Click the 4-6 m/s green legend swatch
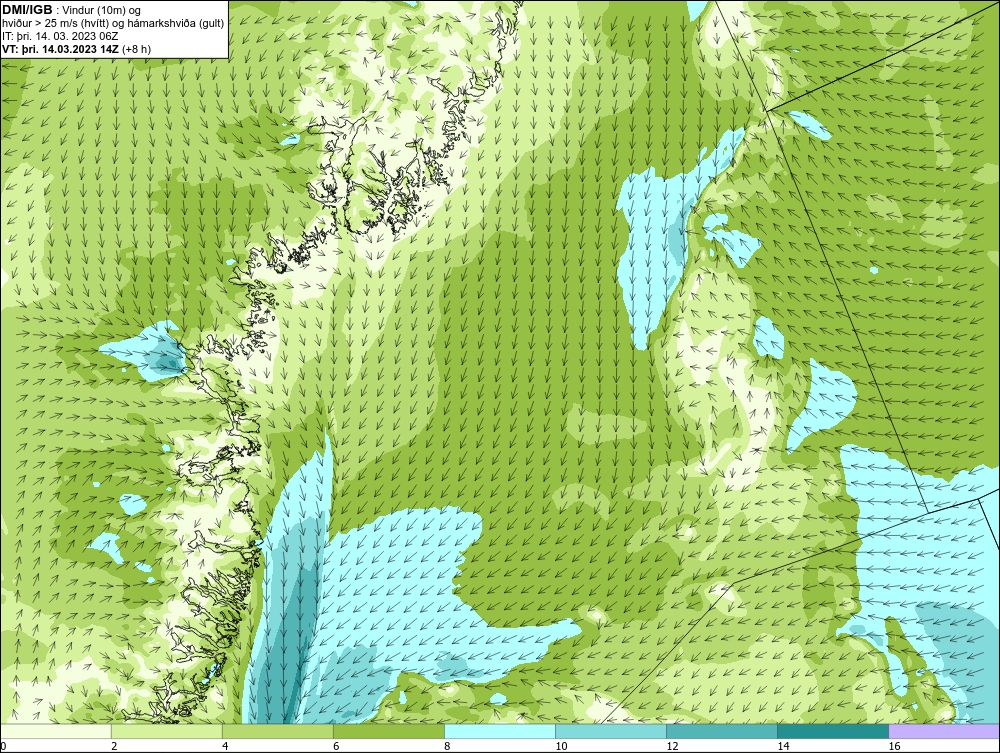Screen dimensions: 1000x753 point(278,731)
